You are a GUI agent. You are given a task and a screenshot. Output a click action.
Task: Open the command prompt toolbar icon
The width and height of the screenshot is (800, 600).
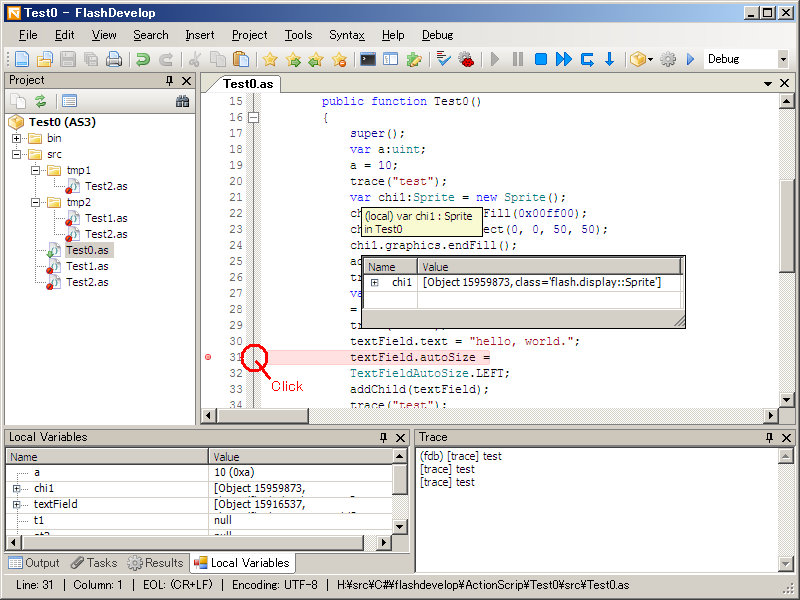point(368,59)
